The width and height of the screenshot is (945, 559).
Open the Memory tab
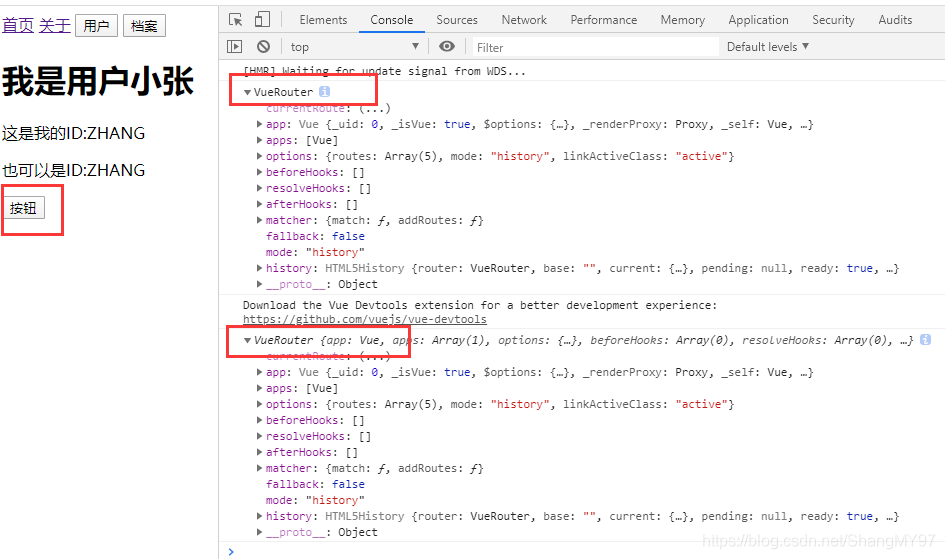point(682,20)
